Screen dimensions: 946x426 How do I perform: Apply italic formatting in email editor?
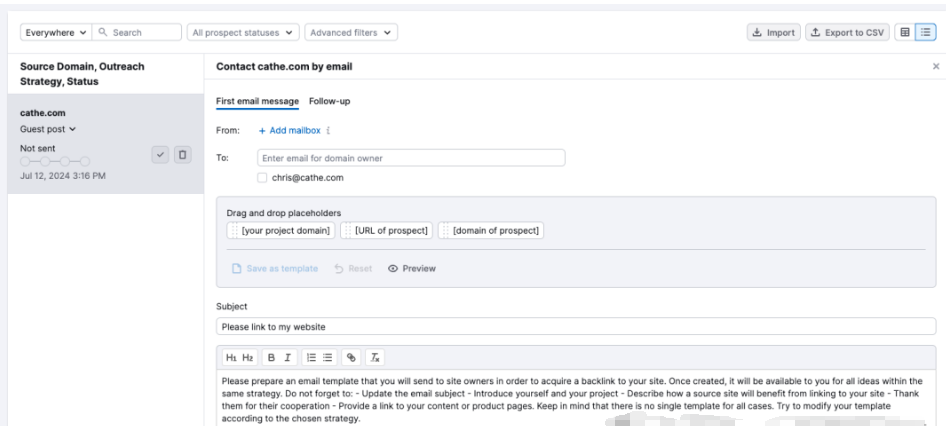286,357
